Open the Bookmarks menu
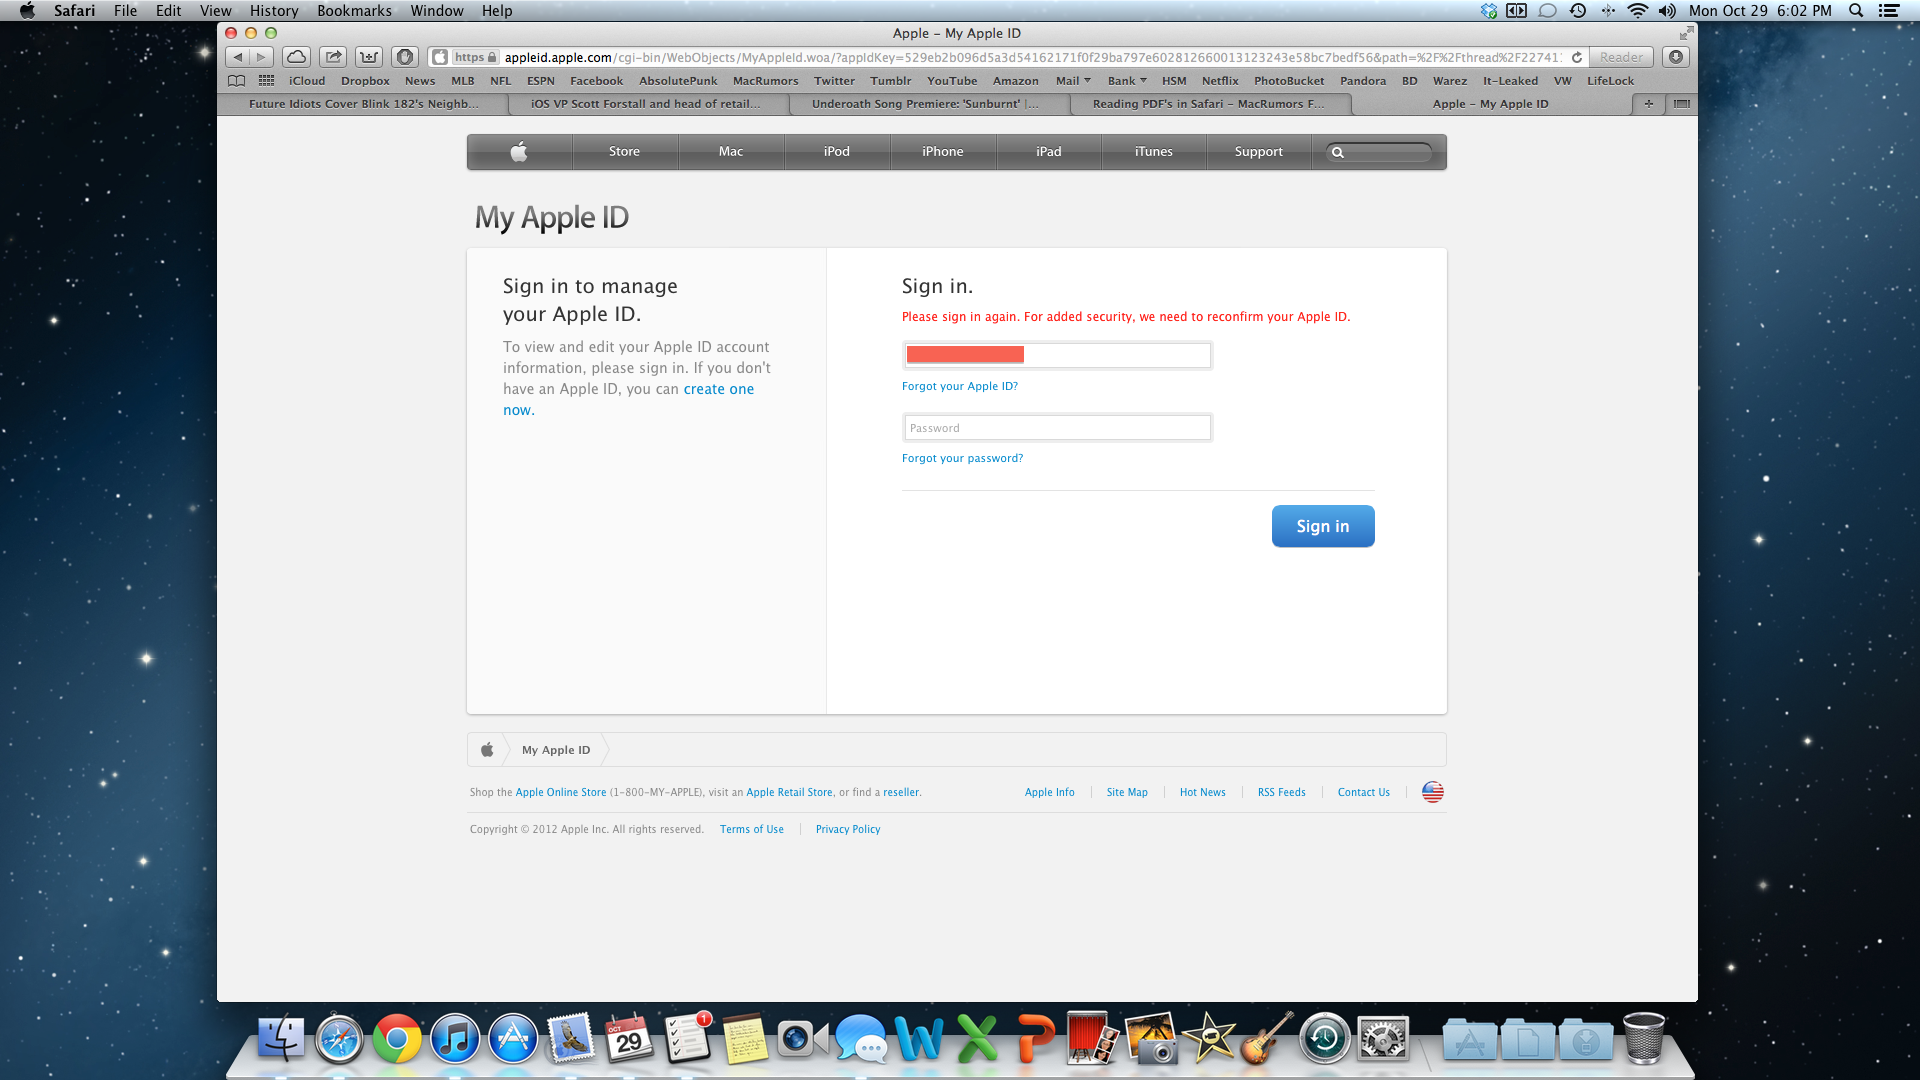The height and width of the screenshot is (1080, 1920). [354, 11]
